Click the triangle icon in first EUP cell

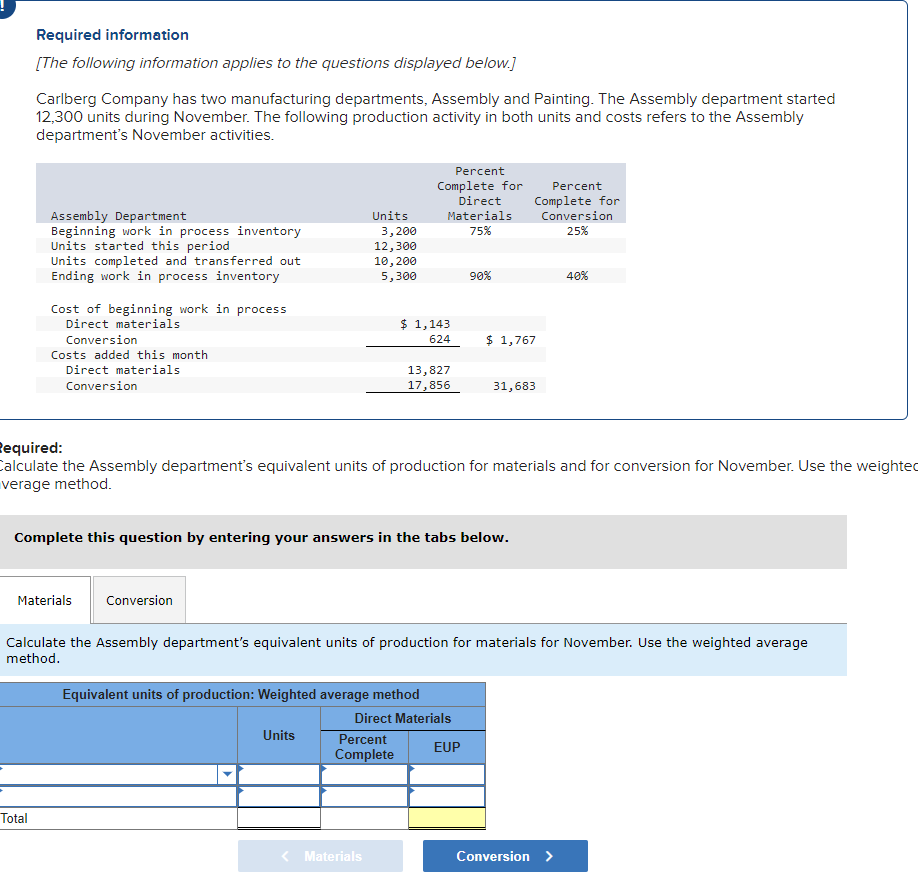pos(410,767)
